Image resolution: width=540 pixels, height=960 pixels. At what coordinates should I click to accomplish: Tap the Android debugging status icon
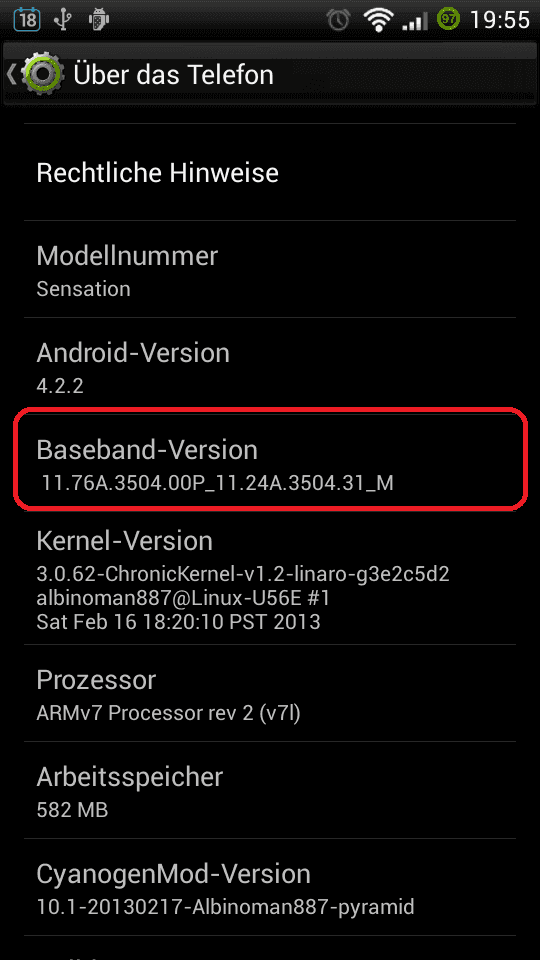(x=98, y=20)
